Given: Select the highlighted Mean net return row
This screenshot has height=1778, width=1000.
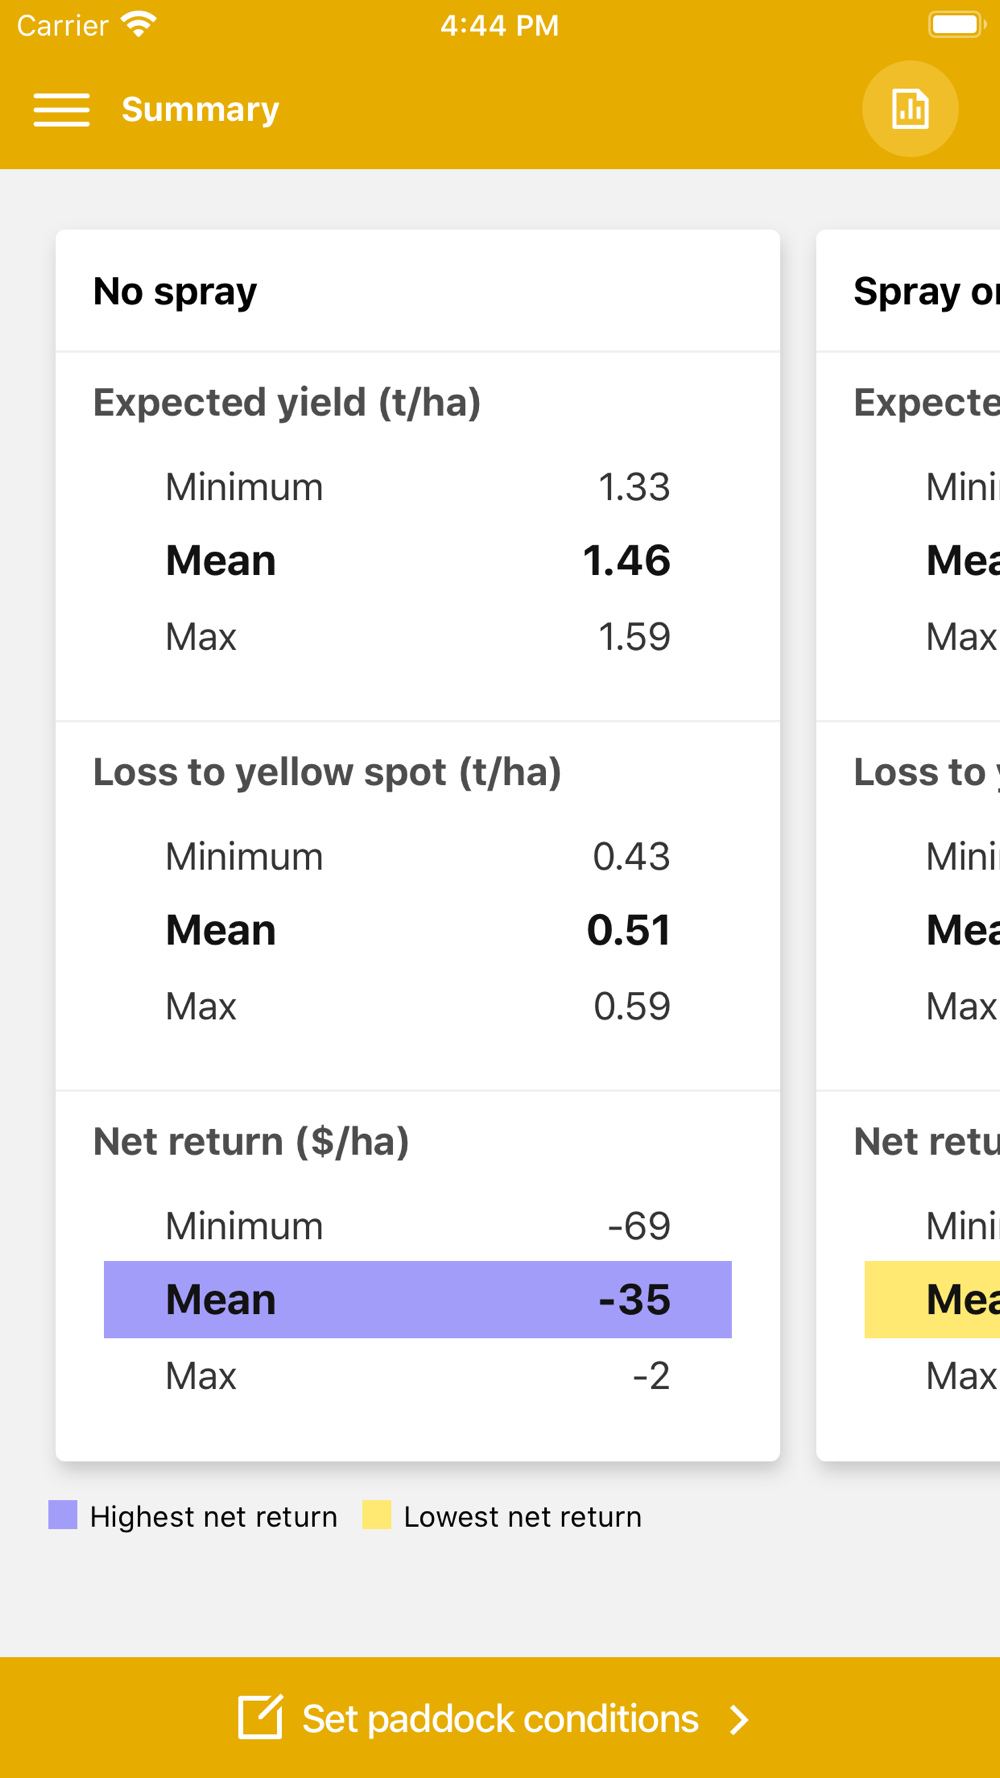Looking at the screenshot, I should [x=418, y=1299].
